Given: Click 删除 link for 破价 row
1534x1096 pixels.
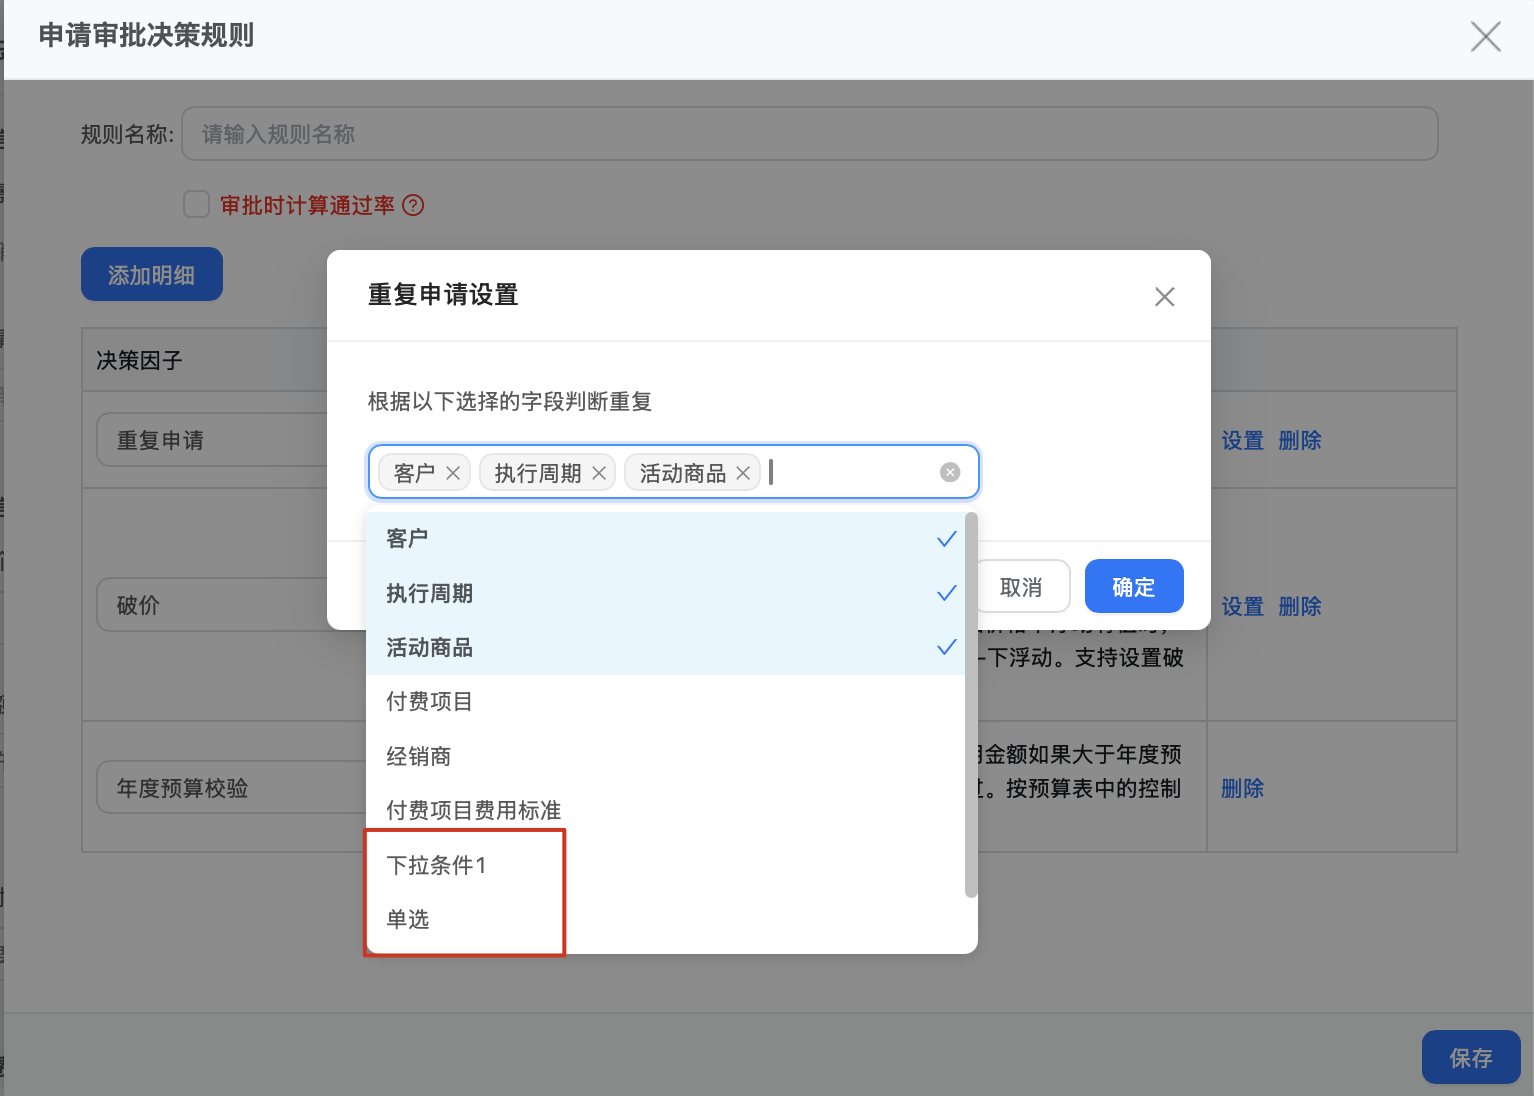Looking at the screenshot, I should click(x=1299, y=607).
